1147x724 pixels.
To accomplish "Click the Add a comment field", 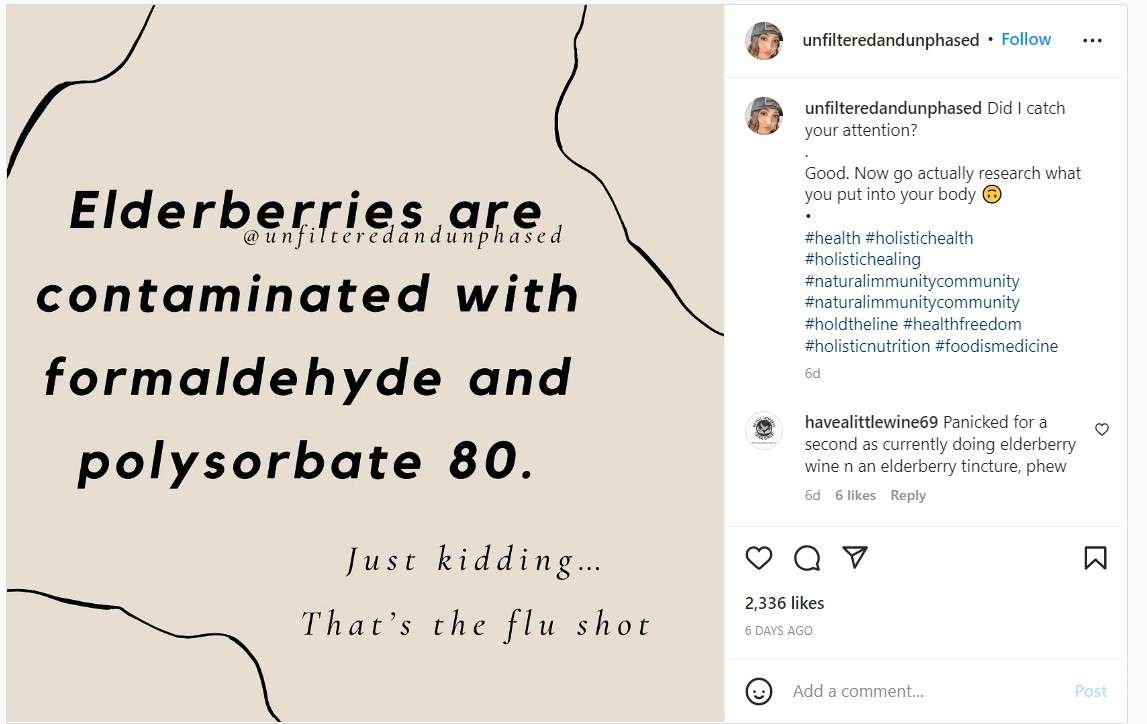I will click(x=923, y=691).
